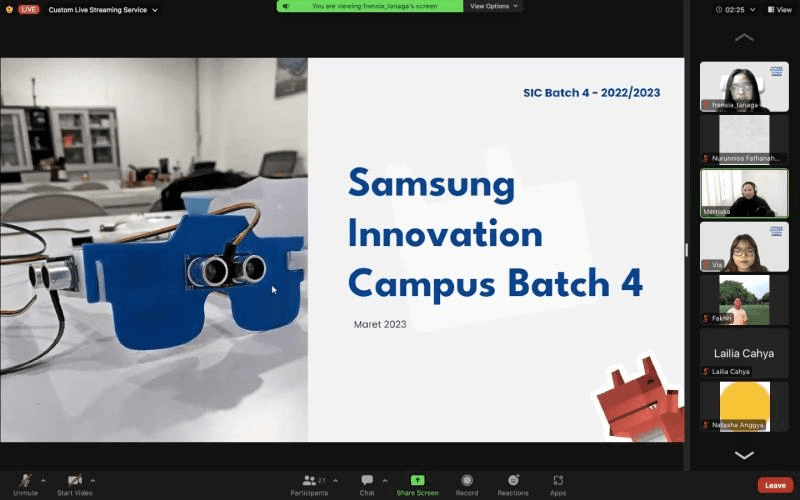Click 'Maret 2023' text on slide
Screen dimensions: 800x500
pos(380,324)
